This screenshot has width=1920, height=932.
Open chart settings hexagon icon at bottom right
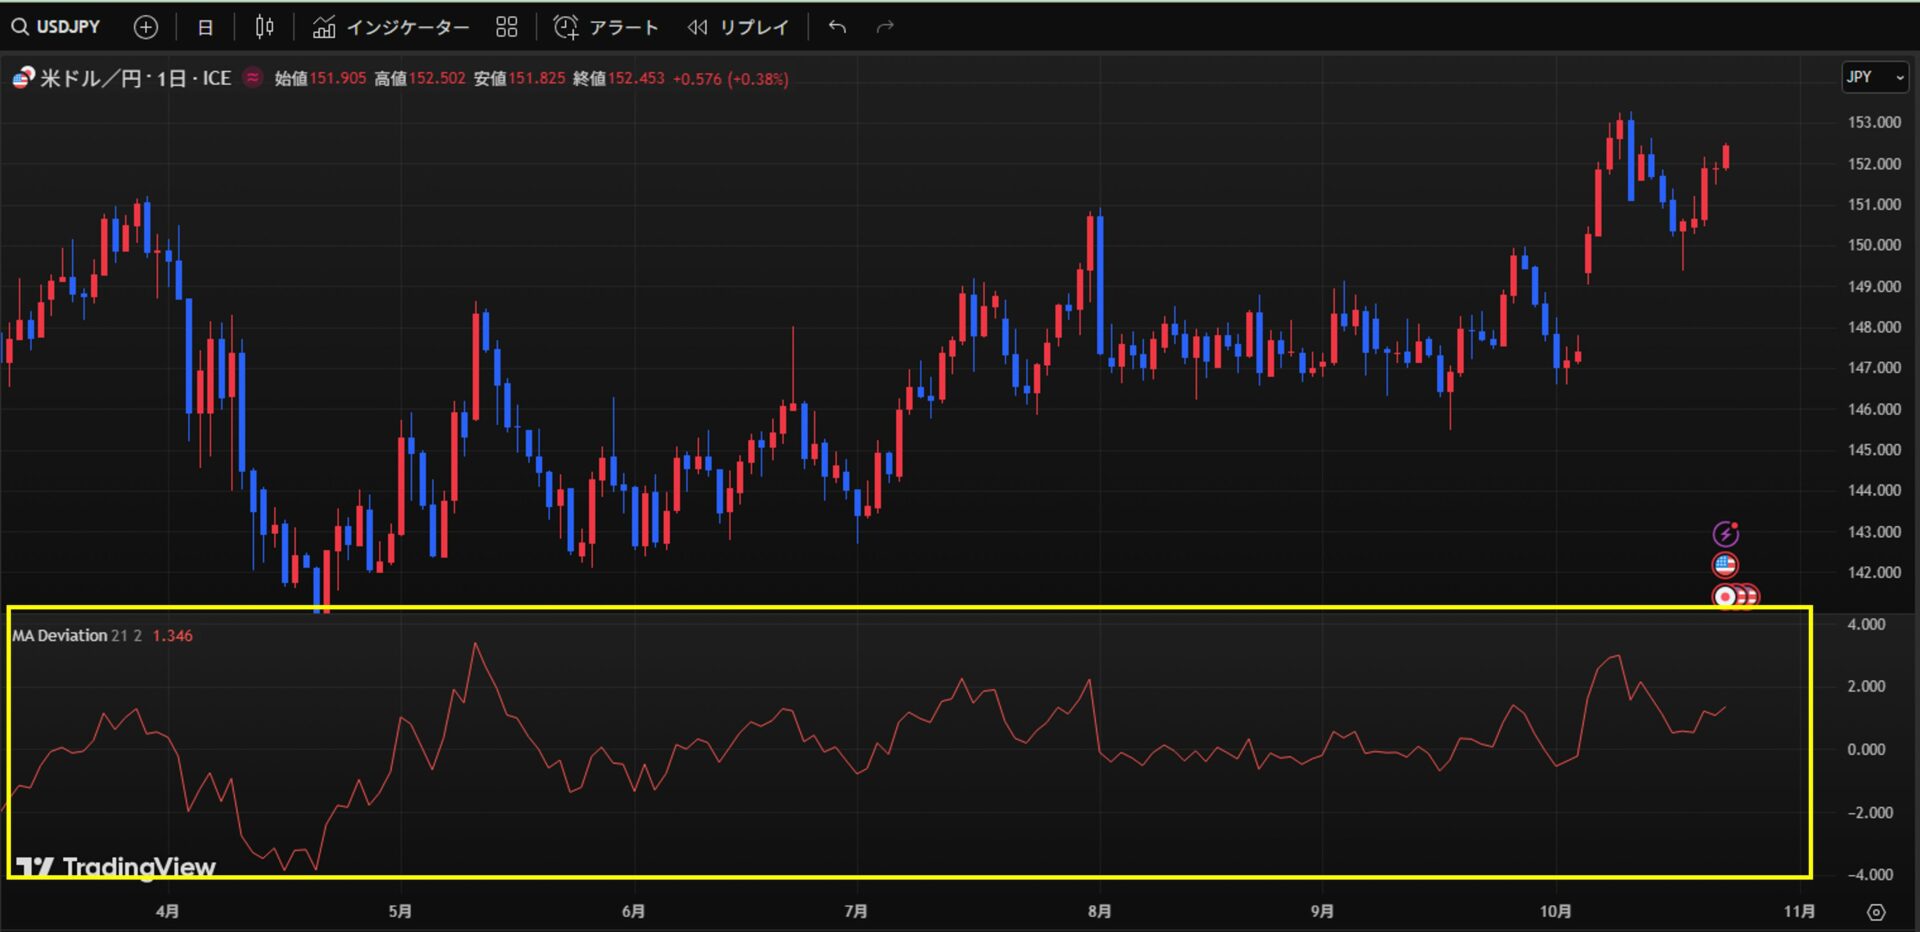point(1876,911)
